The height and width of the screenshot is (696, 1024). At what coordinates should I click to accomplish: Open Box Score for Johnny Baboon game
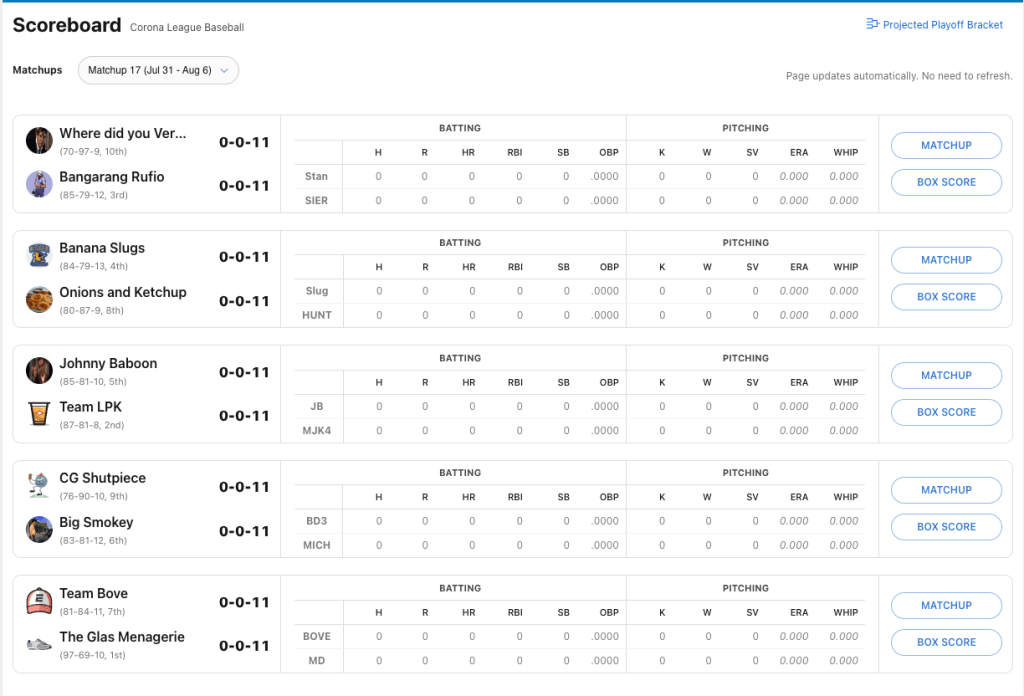pyautogui.click(x=946, y=412)
